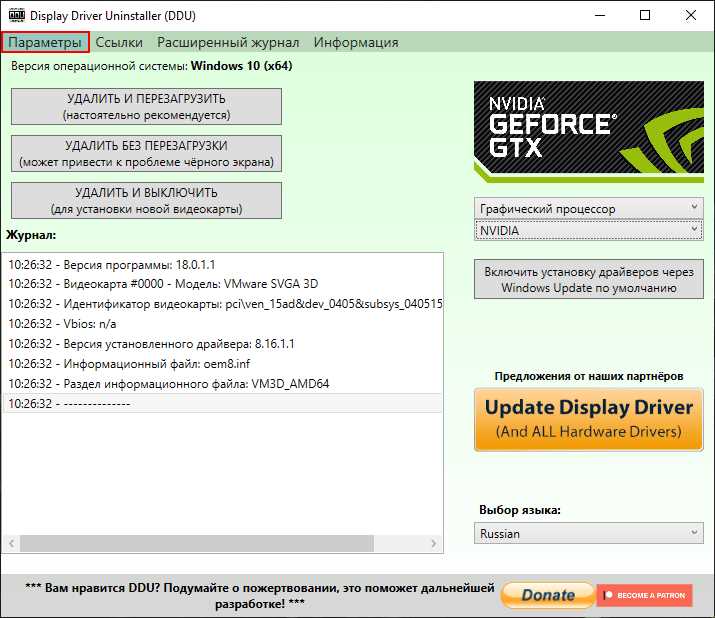This screenshot has height=618, width=715.
Task: Open the Информация menu
Action: point(356,42)
